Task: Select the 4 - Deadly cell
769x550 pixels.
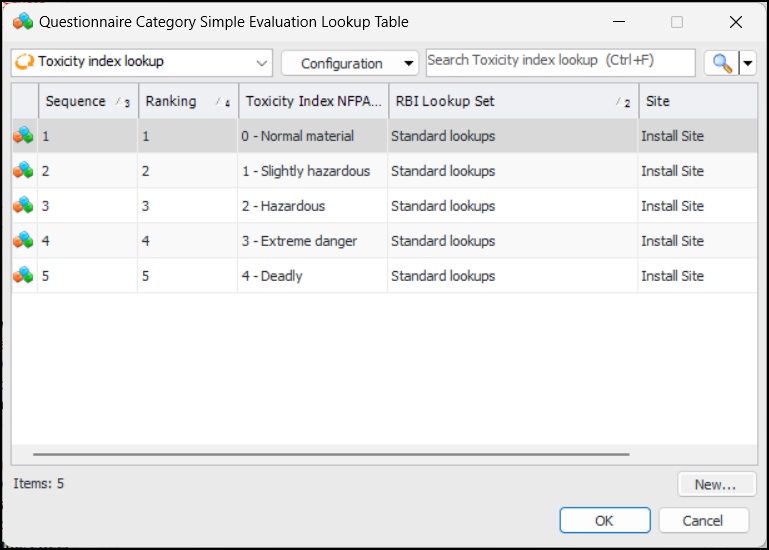Action: tap(312, 276)
